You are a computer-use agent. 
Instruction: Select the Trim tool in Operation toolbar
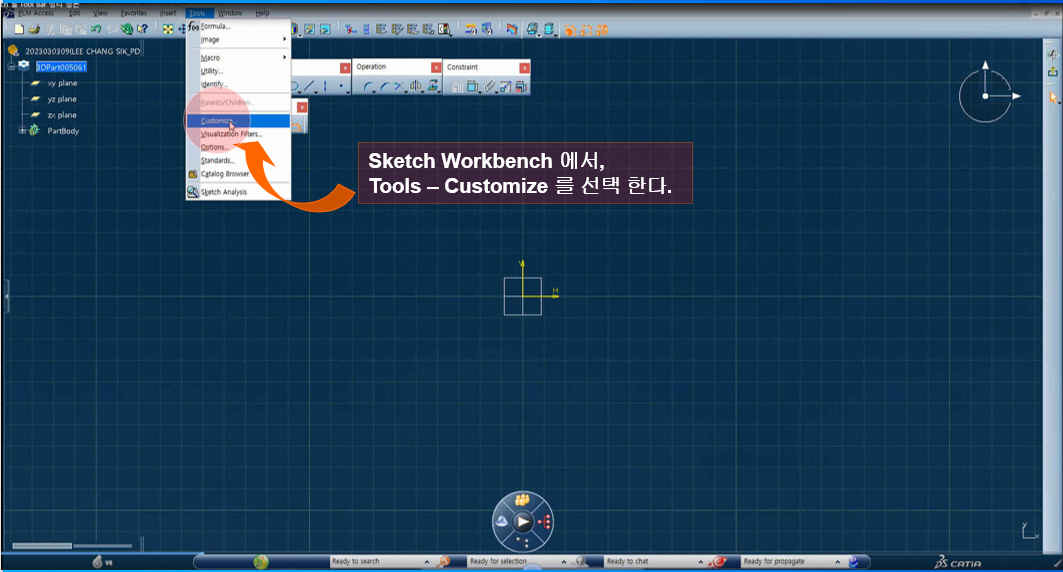399,87
